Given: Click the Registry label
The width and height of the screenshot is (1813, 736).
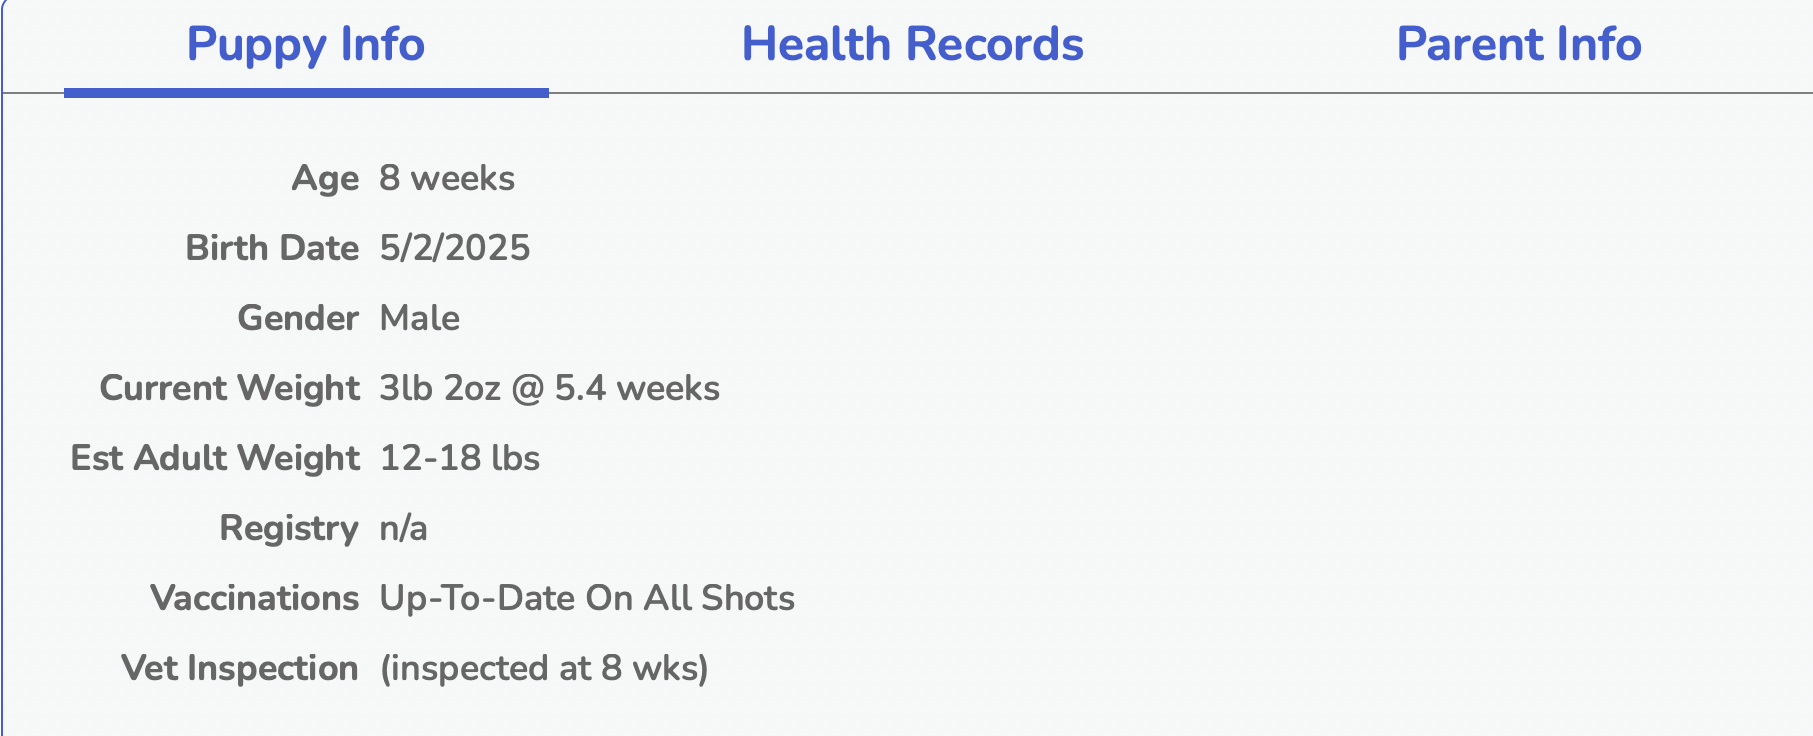Looking at the screenshot, I should (x=289, y=528).
